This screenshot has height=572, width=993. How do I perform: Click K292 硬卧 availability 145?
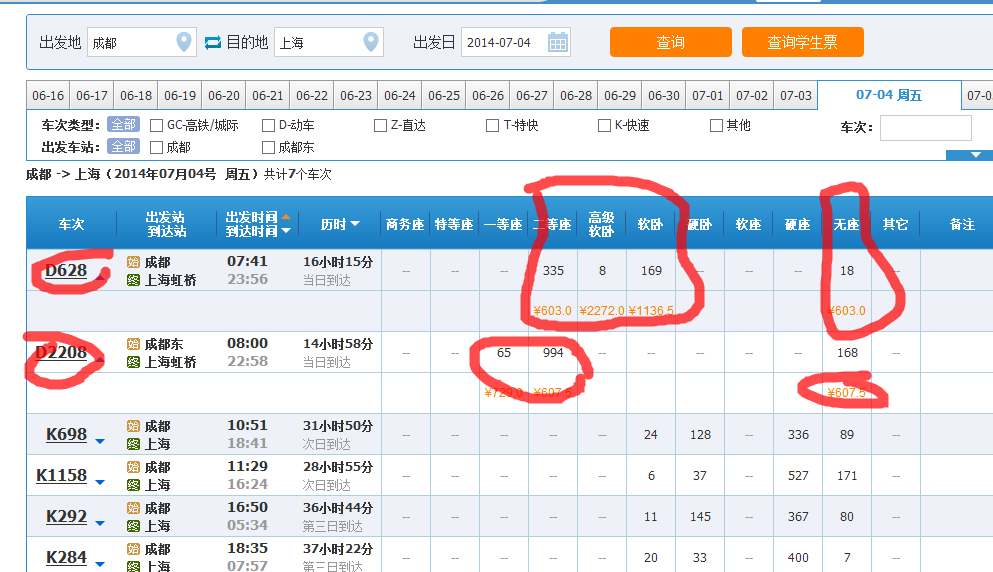[x=700, y=517]
